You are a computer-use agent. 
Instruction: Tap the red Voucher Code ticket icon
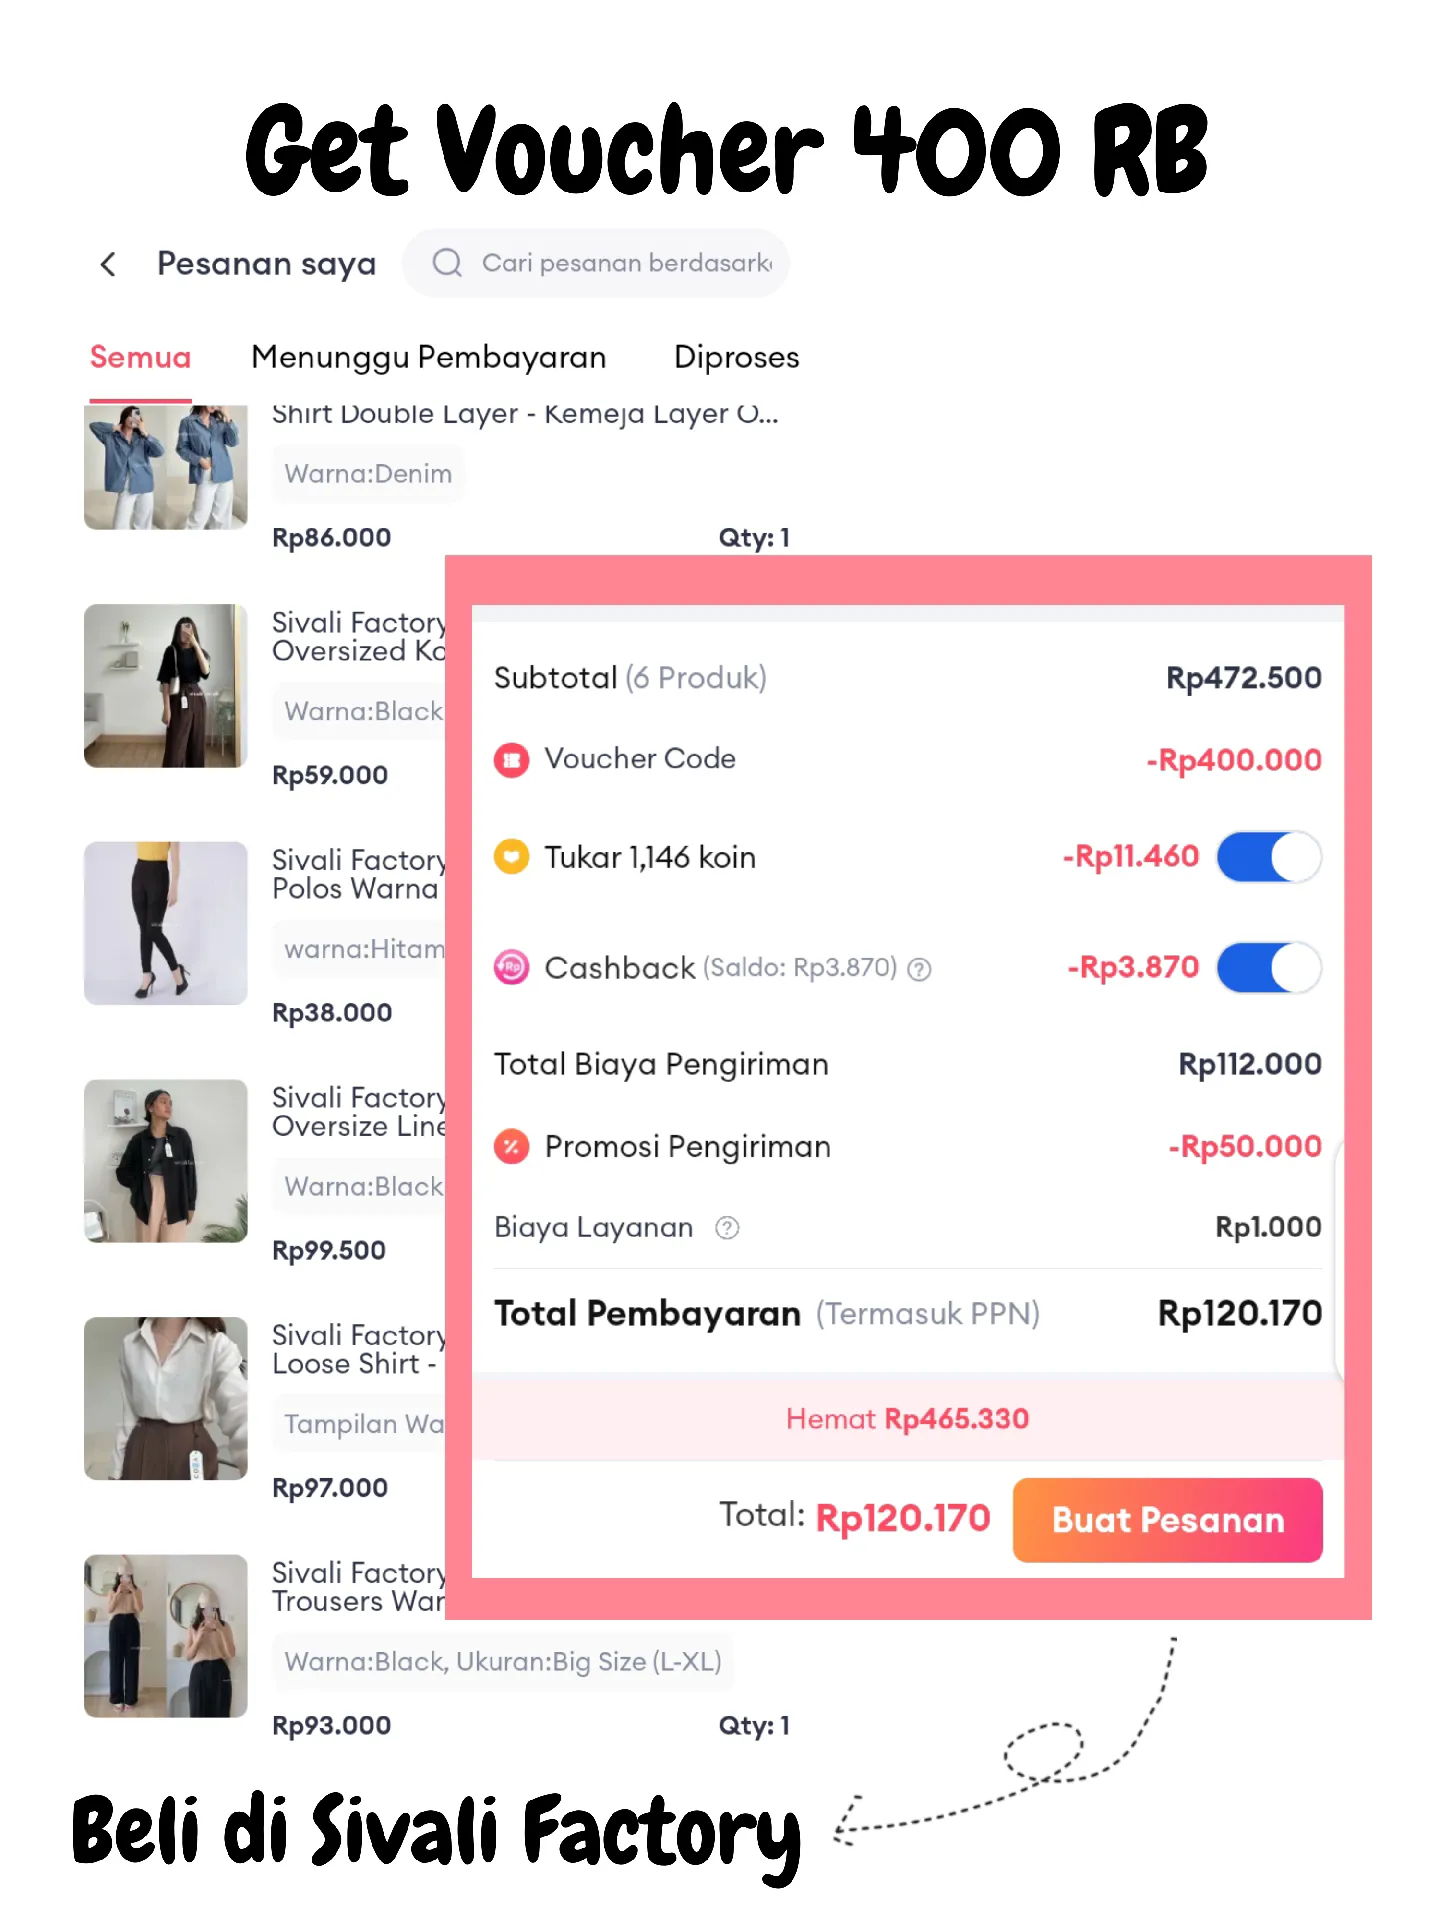coord(511,760)
